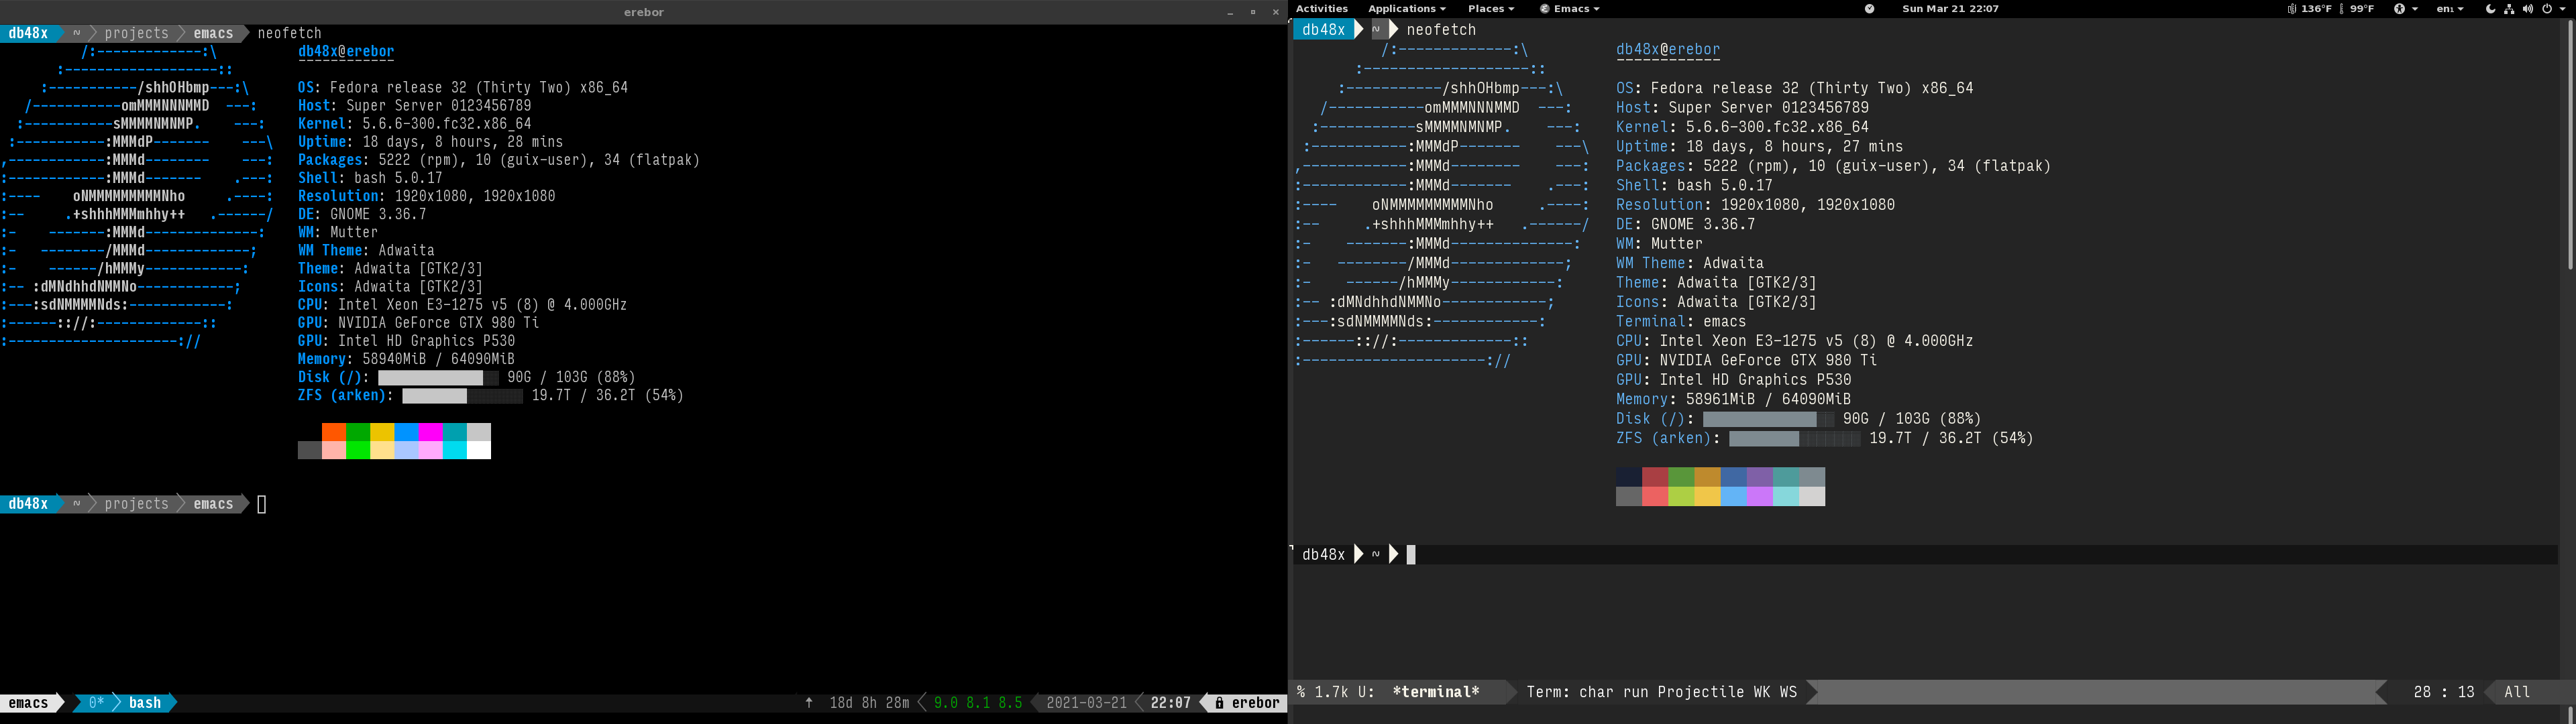Click the power icon in the system tray
The height and width of the screenshot is (724, 2576).
[2547, 9]
